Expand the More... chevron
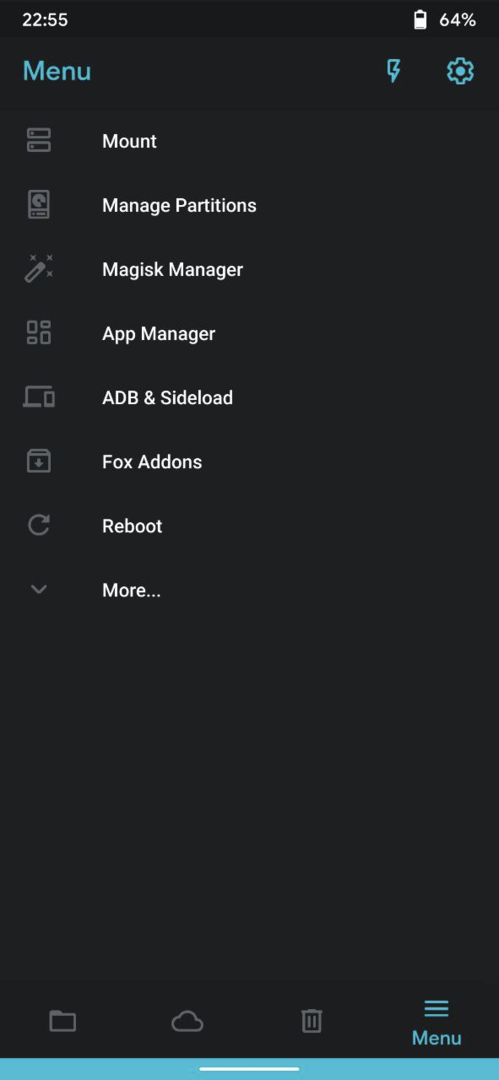This screenshot has width=499, height=1080. (x=39, y=589)
